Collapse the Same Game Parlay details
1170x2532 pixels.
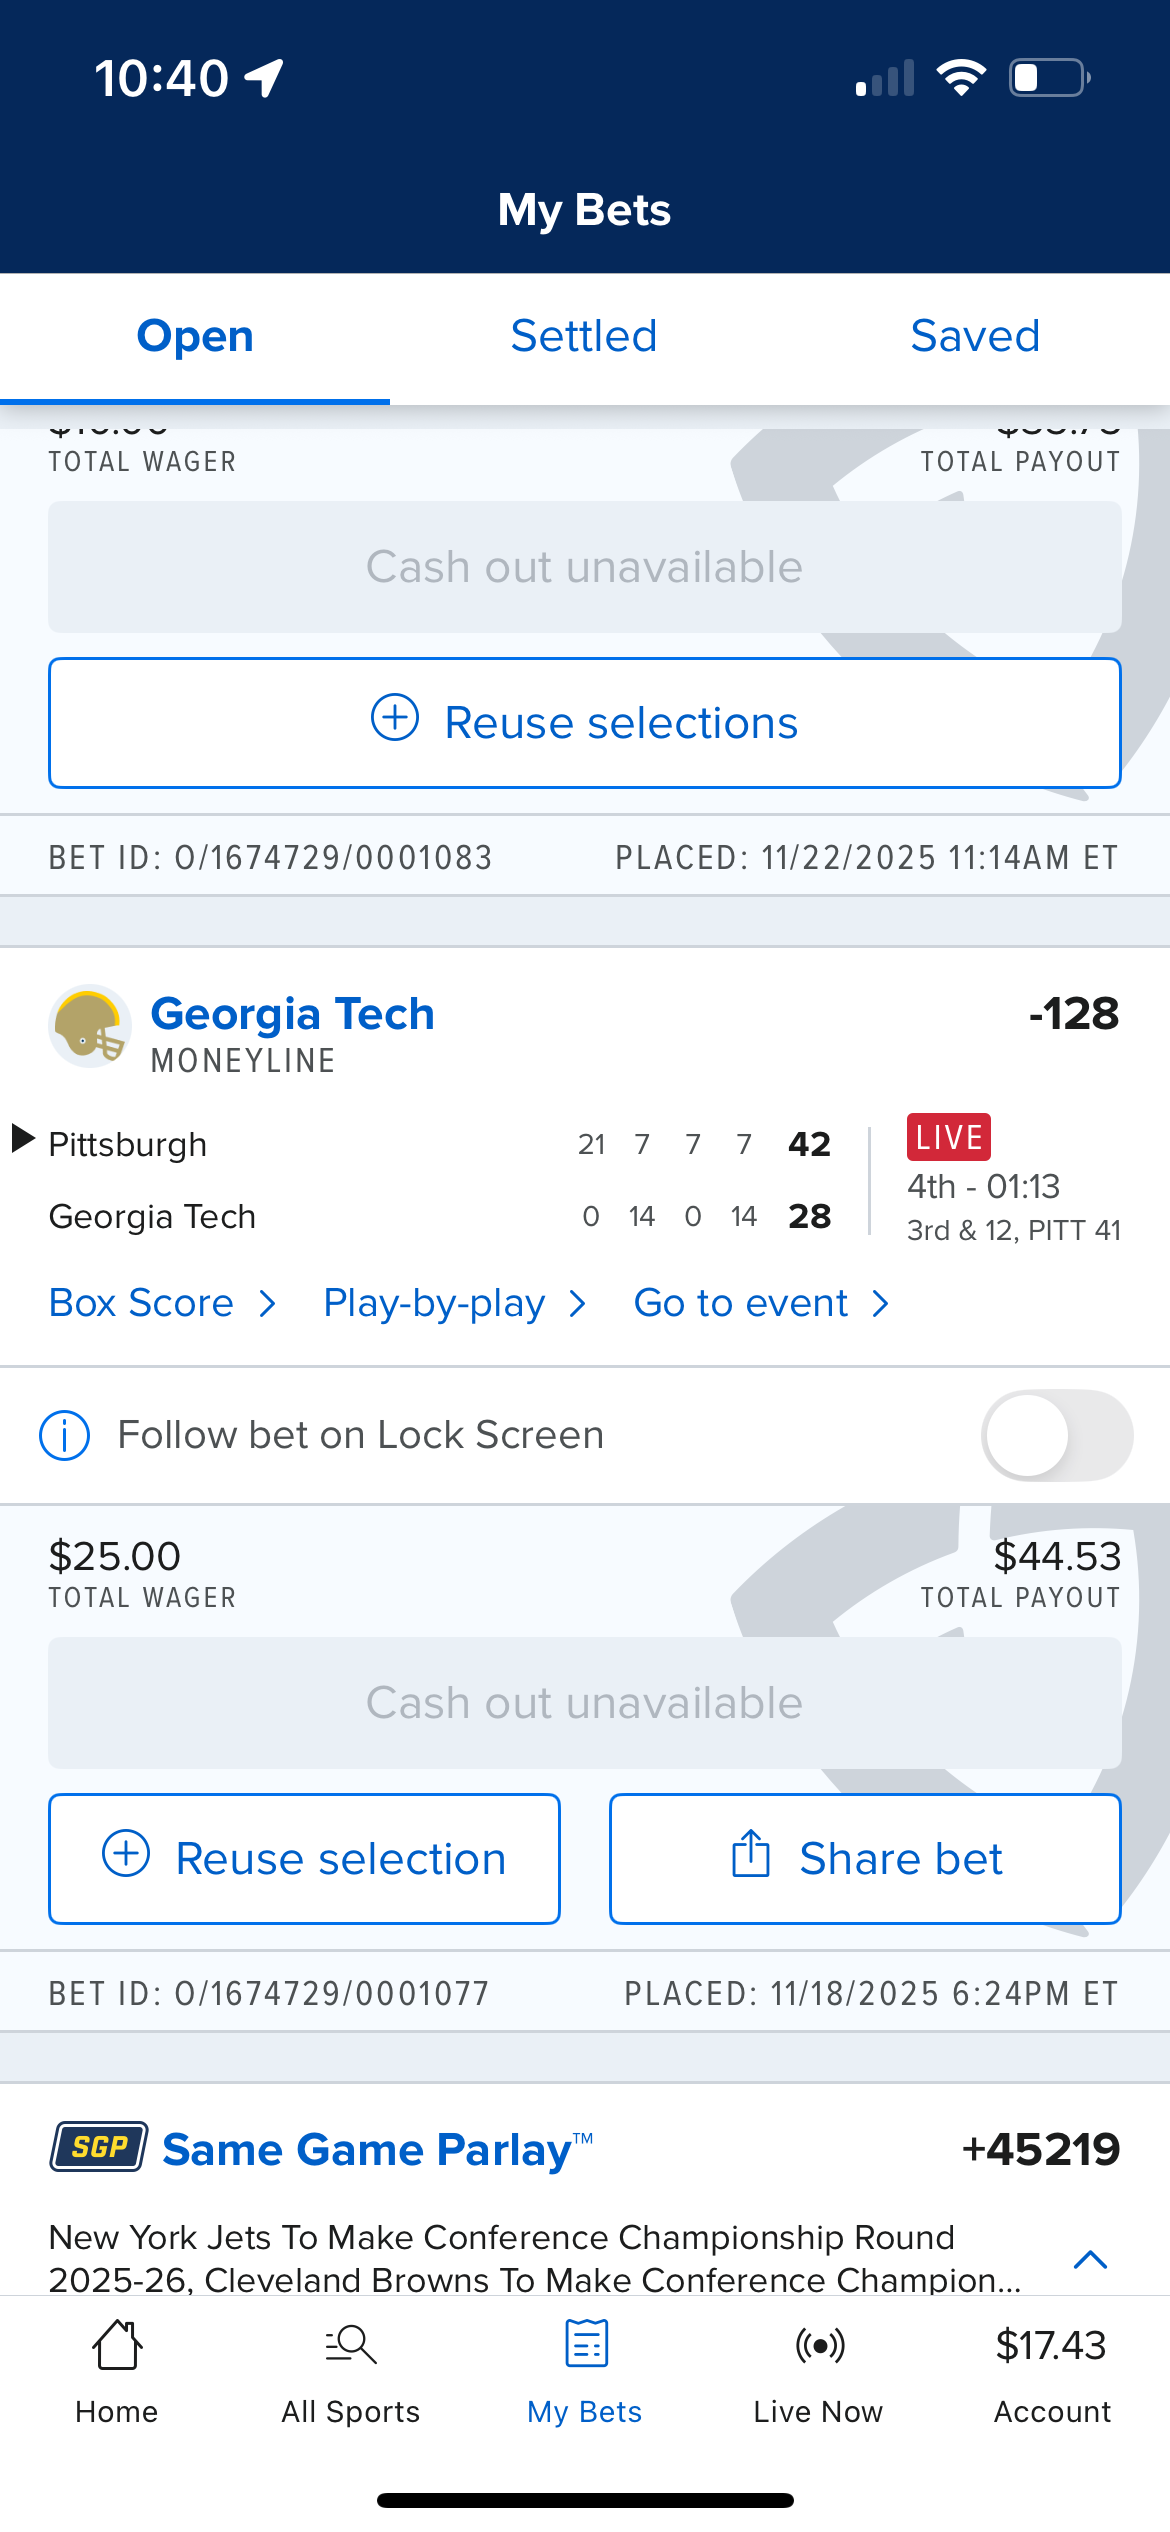pyautogui.click(x=1090, y=2260)
